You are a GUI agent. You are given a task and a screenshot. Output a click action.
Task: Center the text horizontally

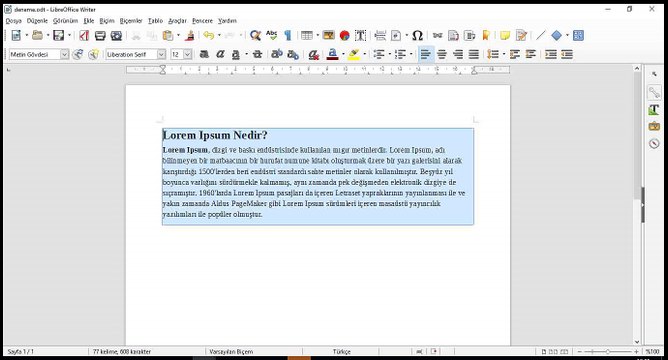(442, 54)
